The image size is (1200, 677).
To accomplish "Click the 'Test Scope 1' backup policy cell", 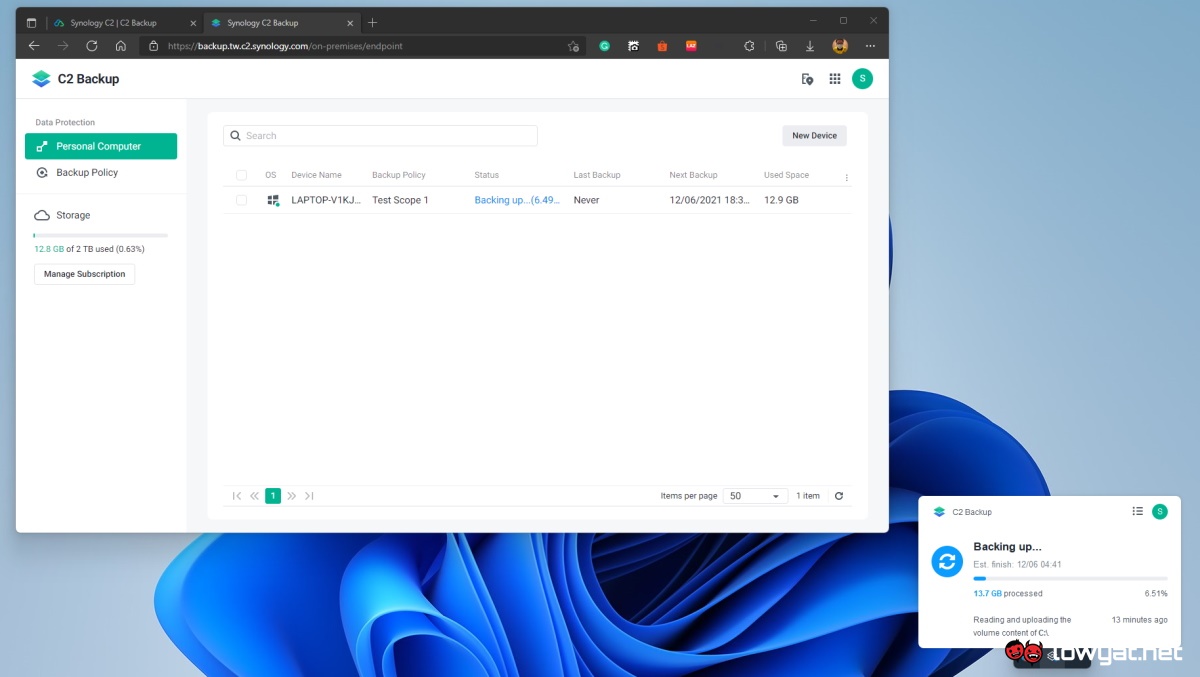I will coord(400,200).
